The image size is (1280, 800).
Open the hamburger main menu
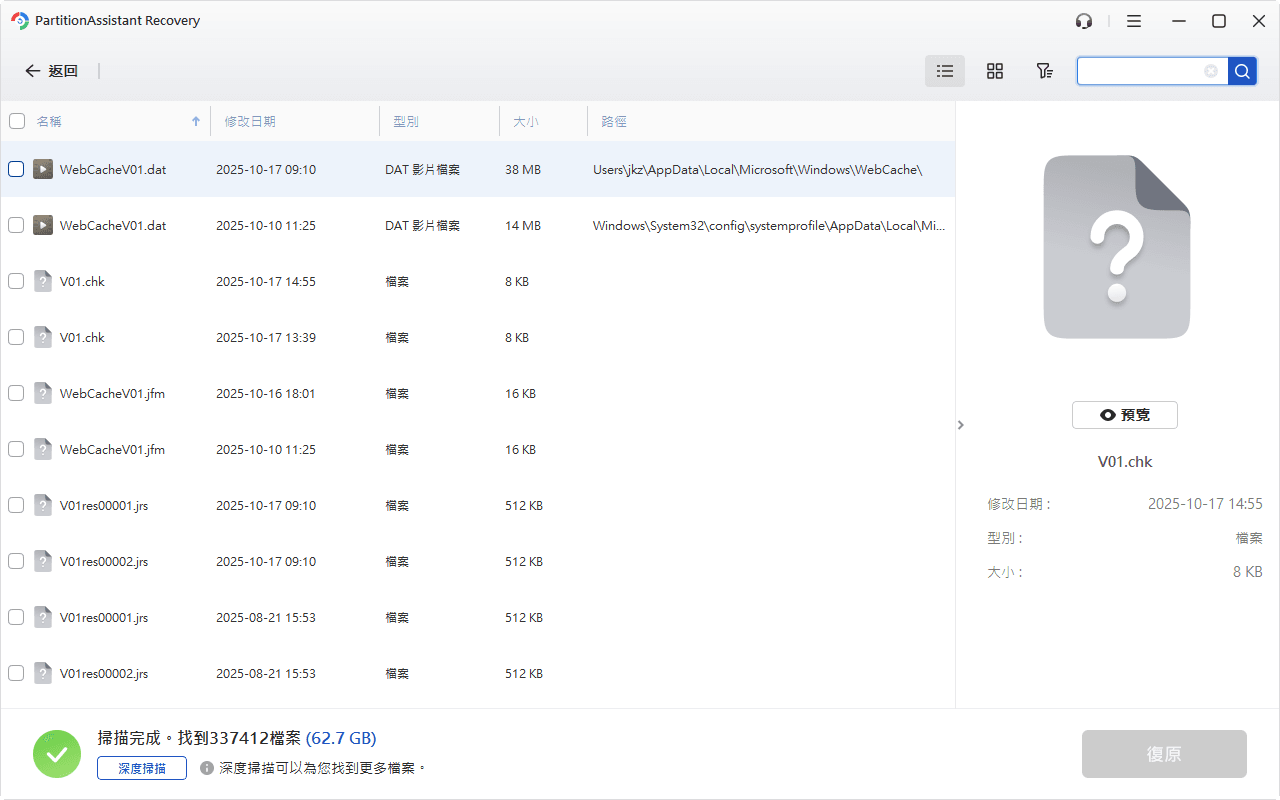(1134, 21)
